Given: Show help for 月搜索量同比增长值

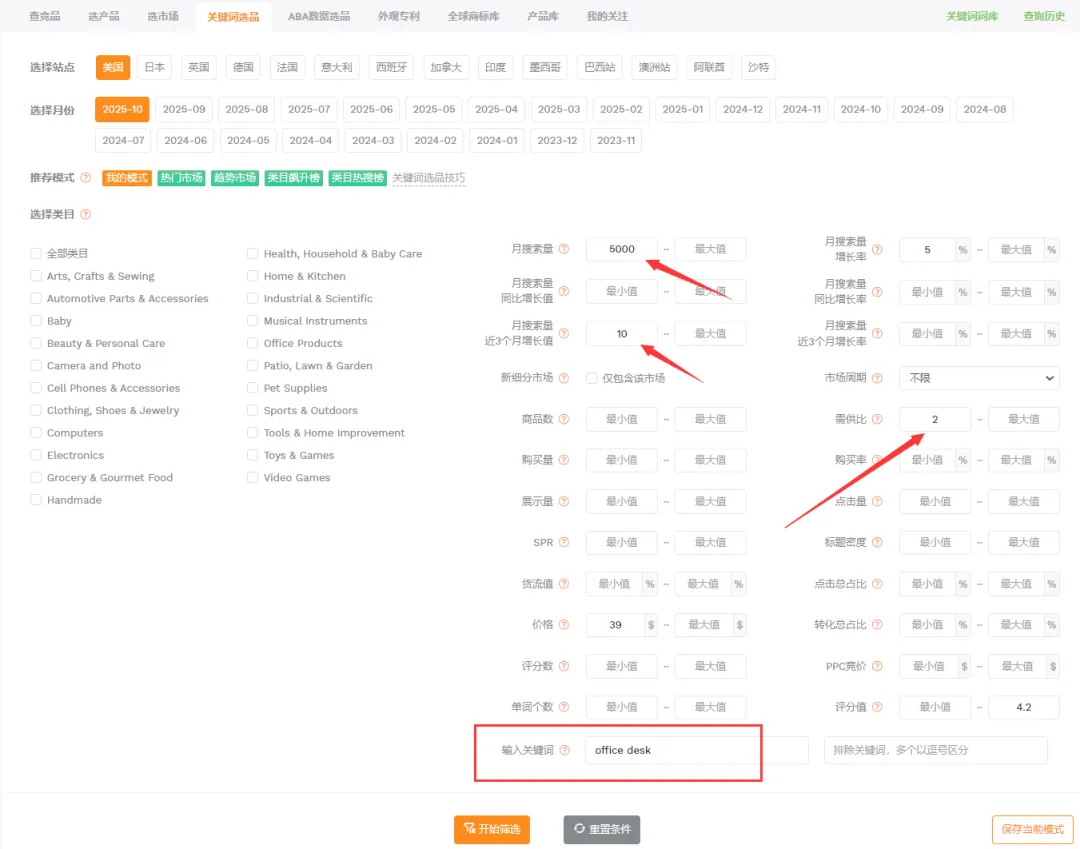Looking at the screenshot, I should (564, 291).
